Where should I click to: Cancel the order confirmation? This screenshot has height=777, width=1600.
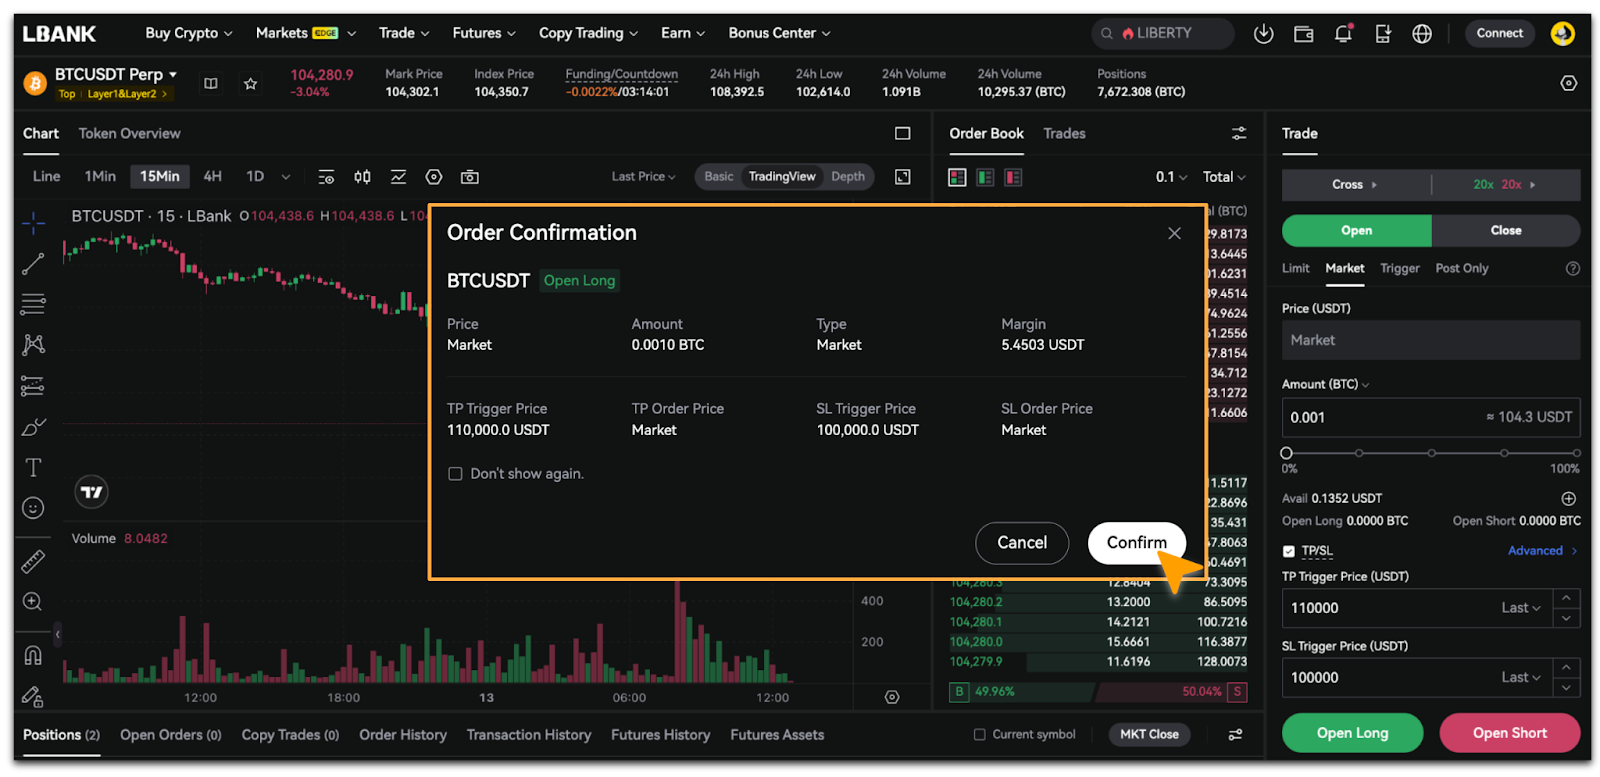(1022, 543)
